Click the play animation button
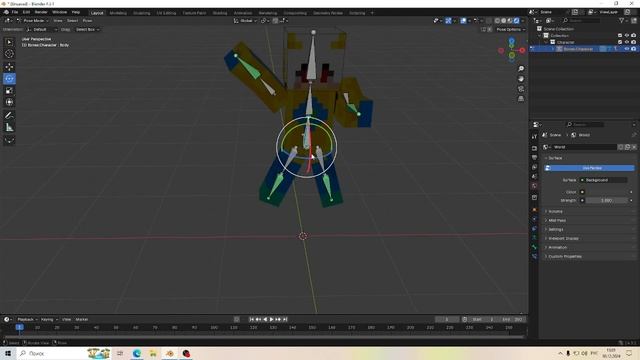This screenshot has width=640, height=360. pos(271,320)
